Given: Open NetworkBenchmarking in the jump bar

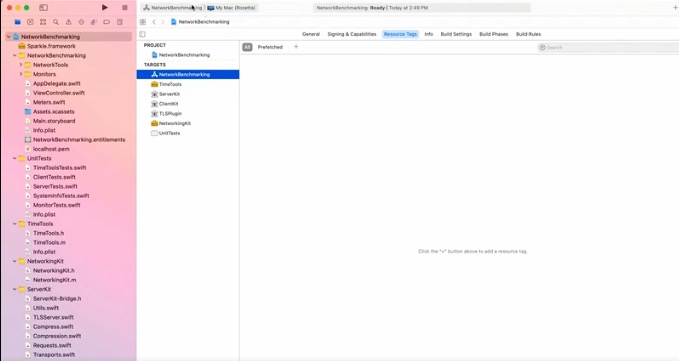Looking at the screenshot, I should pos(200,22).
